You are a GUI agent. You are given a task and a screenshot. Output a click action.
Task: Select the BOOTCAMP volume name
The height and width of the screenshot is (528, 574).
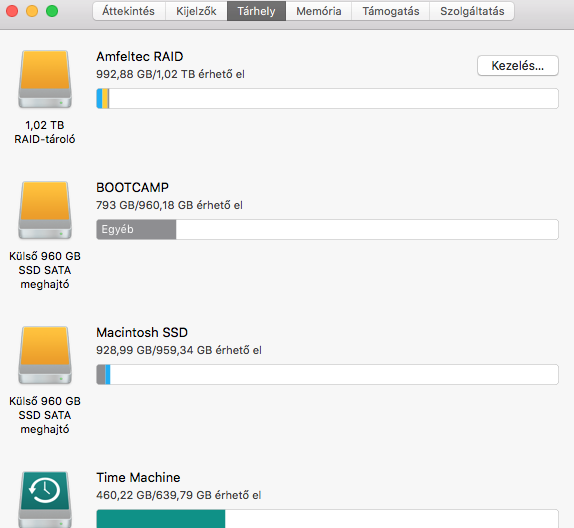pos(132,187)
